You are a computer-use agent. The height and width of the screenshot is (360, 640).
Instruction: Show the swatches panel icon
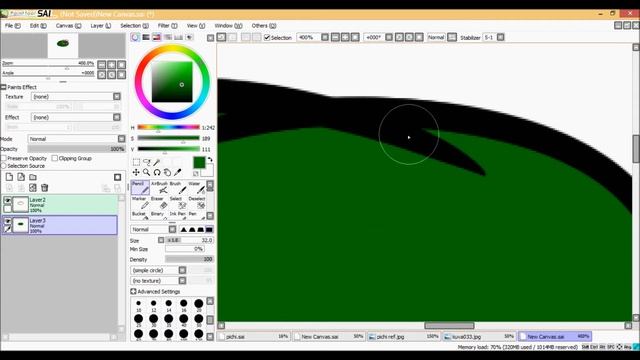tap(178, 37)
